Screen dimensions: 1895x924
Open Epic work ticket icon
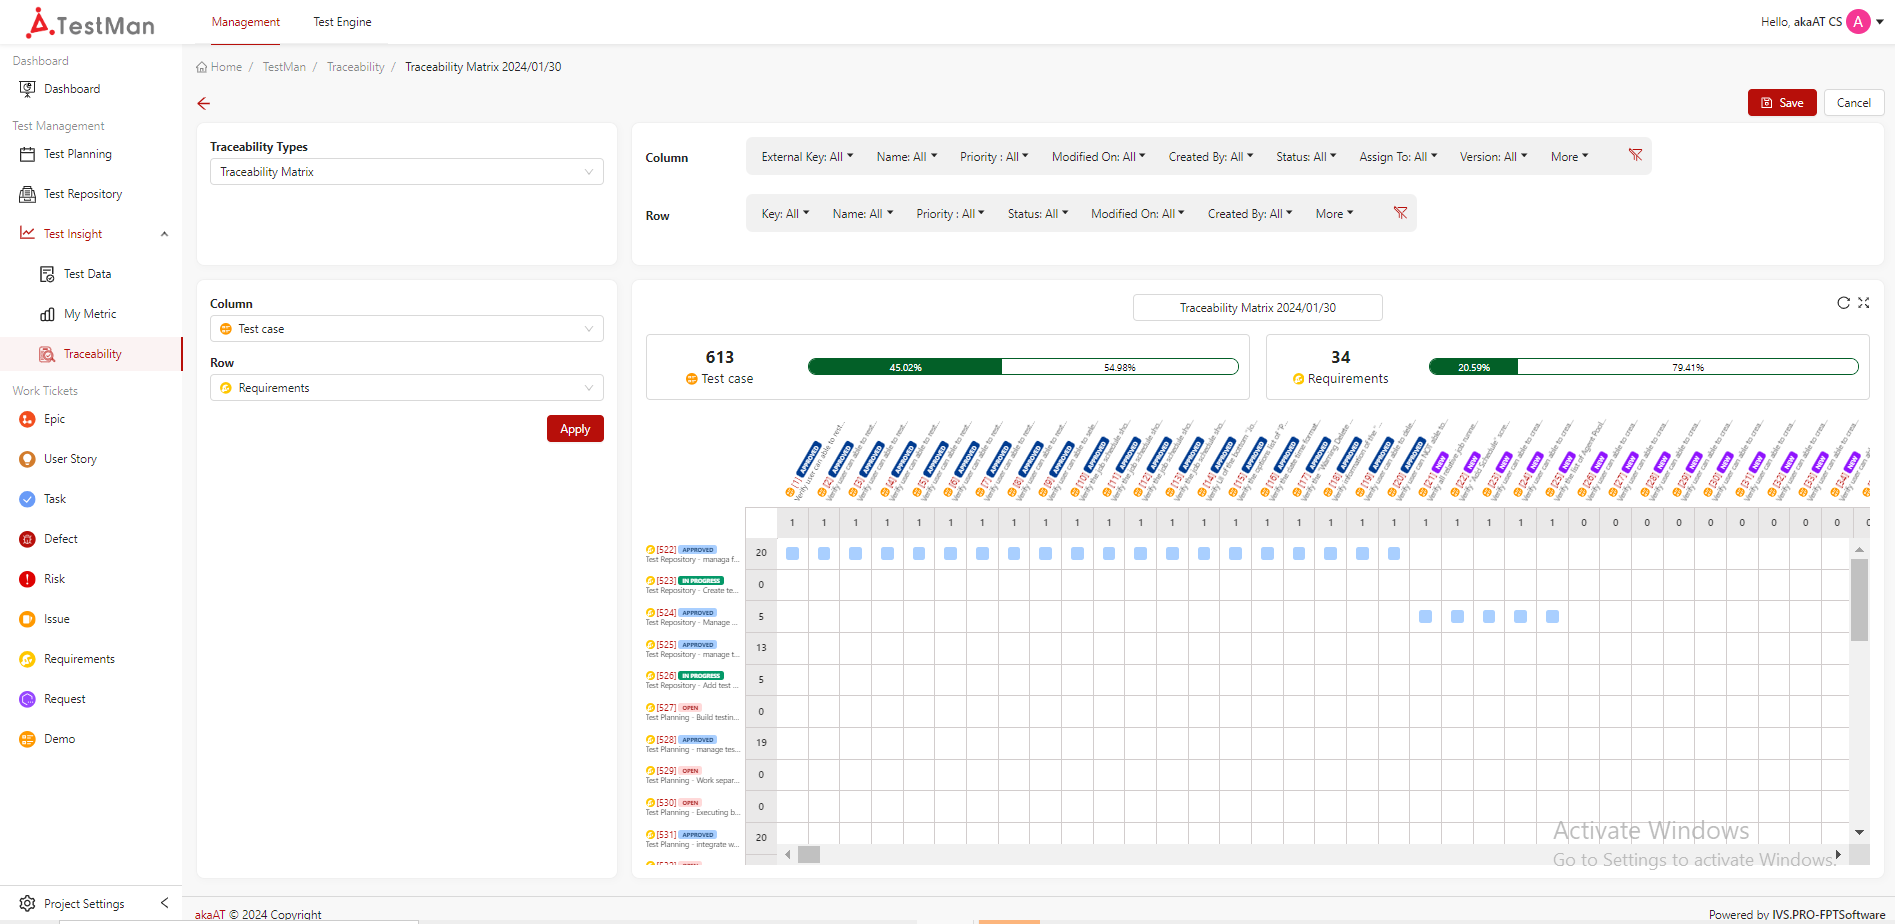pos(28,419)
